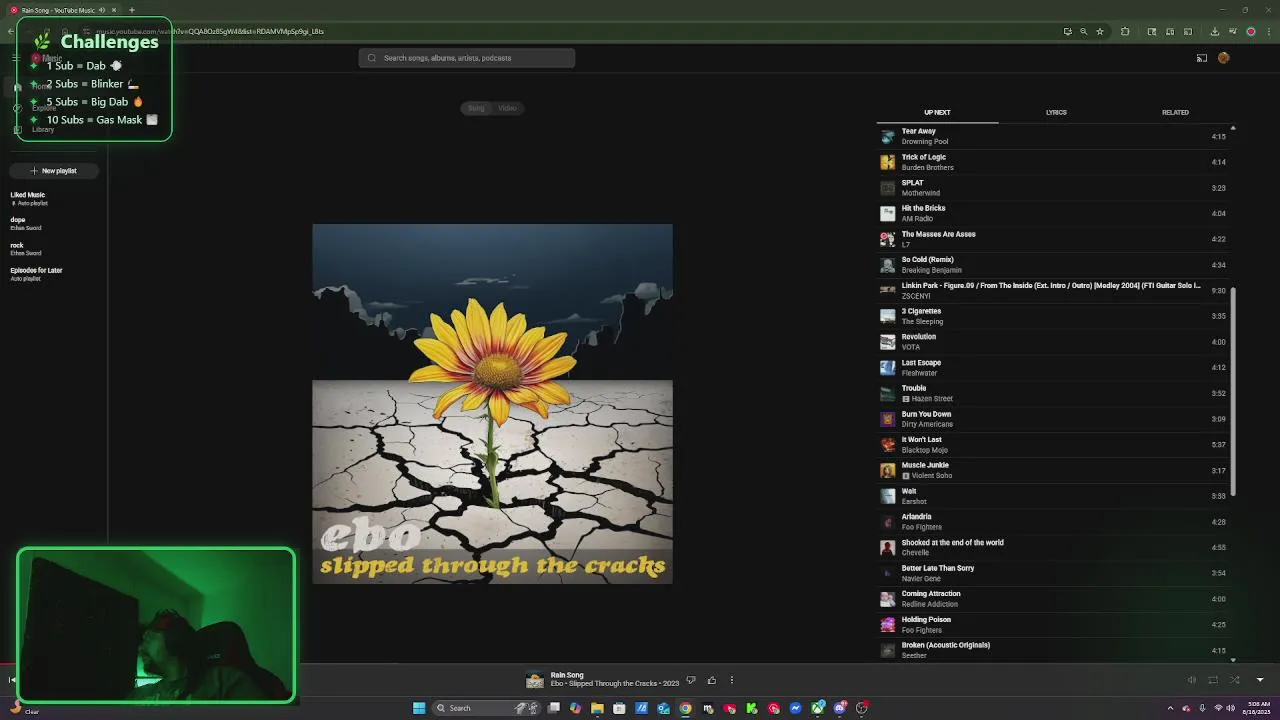
Task: Bookmark this page with the star icon
Action: [1100, 31]
